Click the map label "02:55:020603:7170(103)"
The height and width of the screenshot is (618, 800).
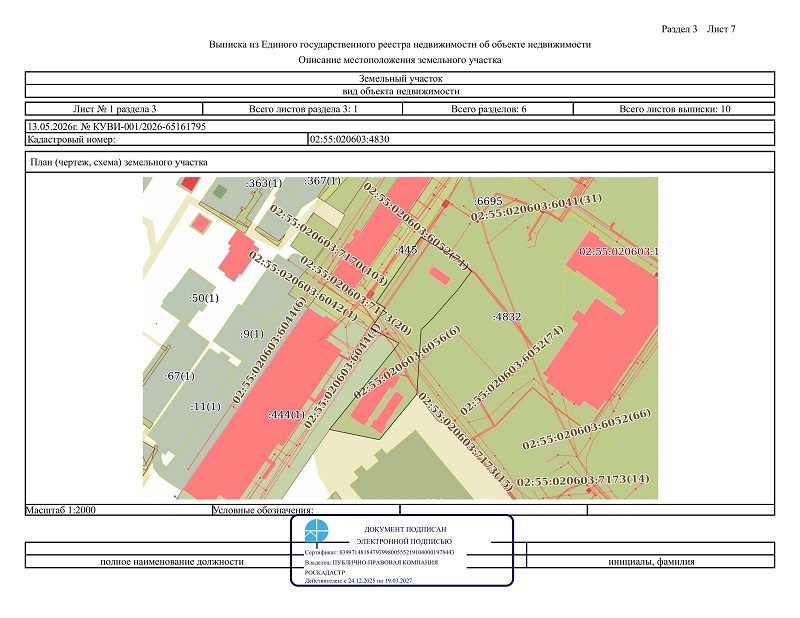(329, 245)
